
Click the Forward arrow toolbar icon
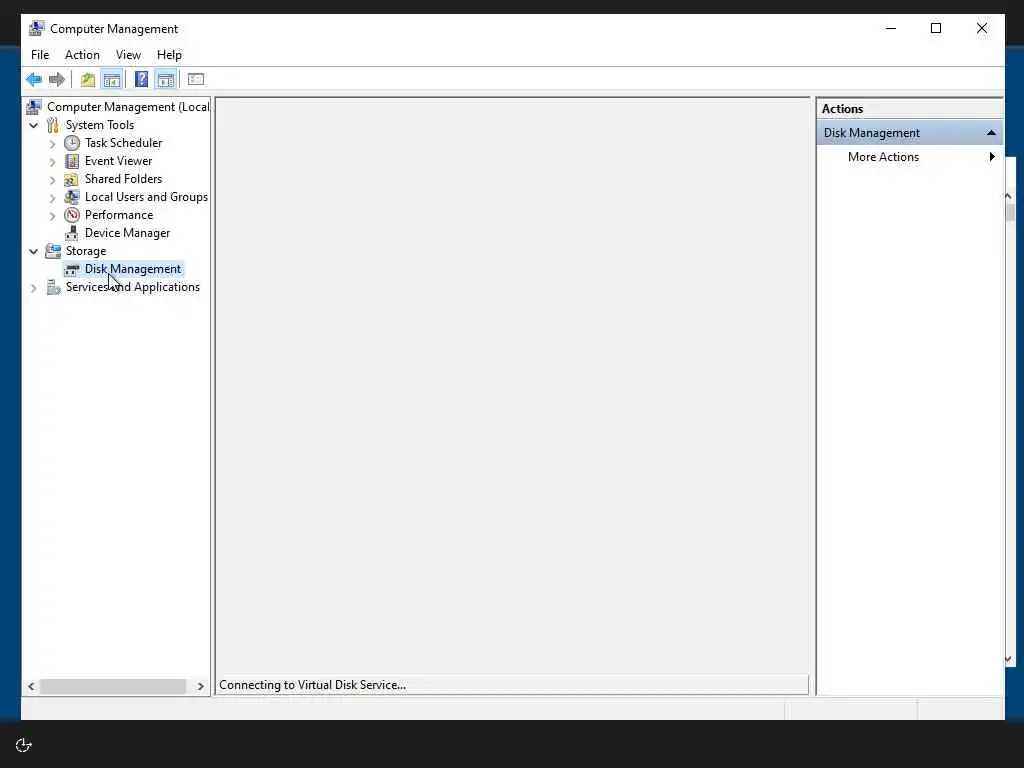(x=57, y=80)
